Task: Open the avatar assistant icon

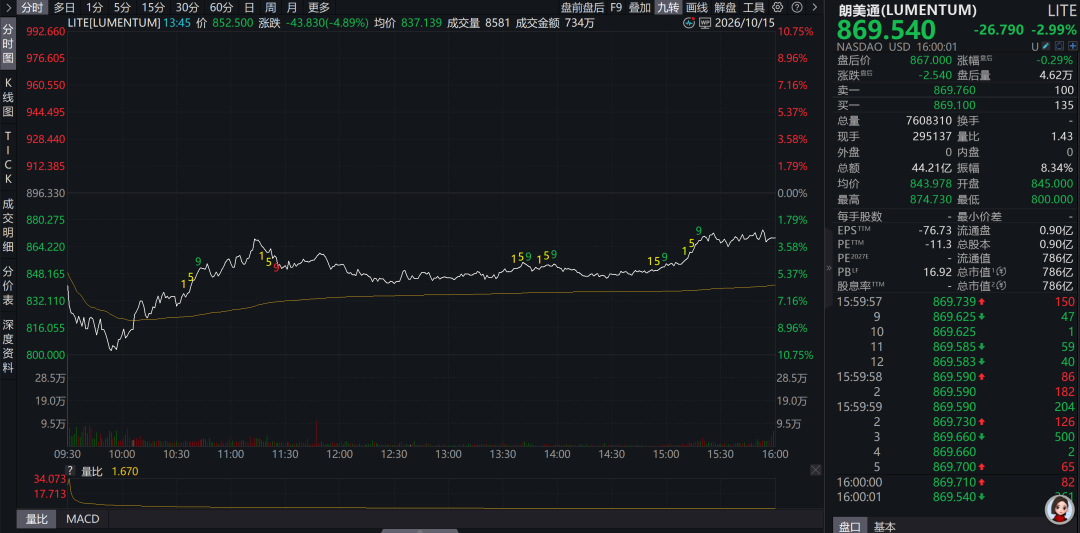Action: [x=1057, y=509]
